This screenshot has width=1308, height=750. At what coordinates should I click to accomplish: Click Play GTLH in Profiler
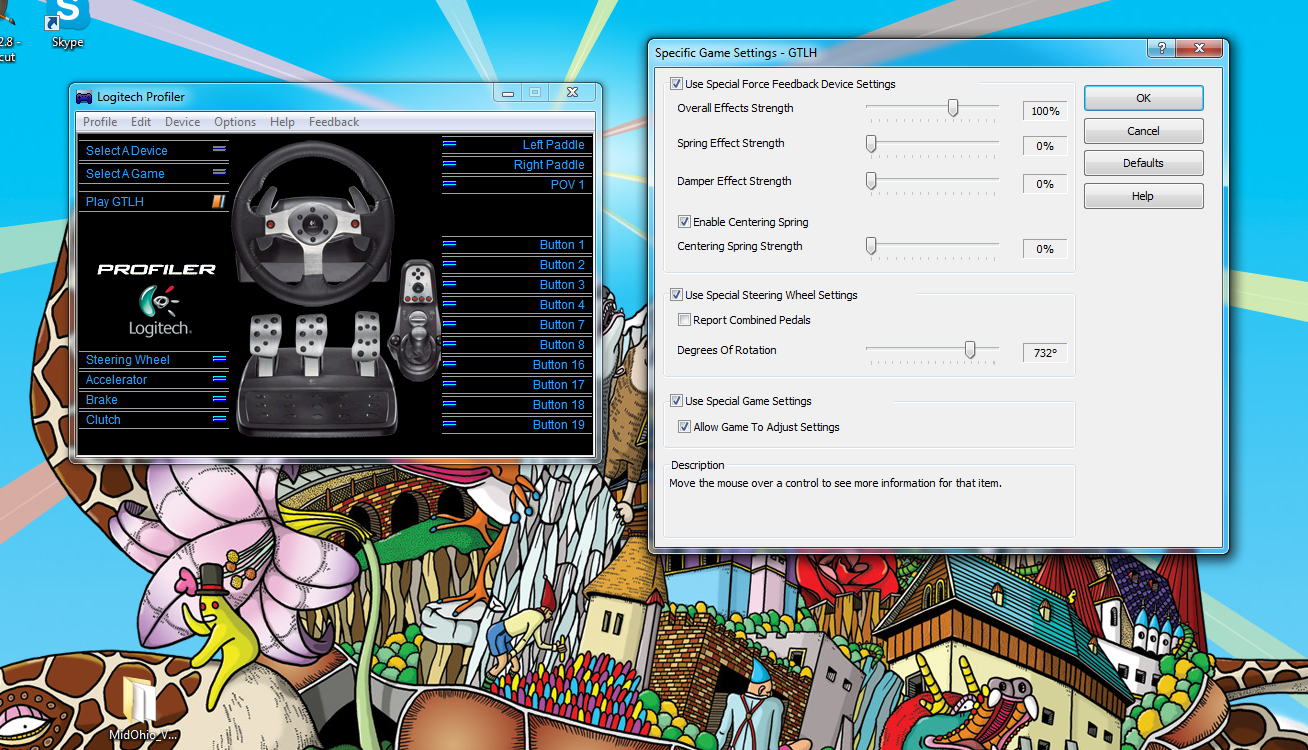point(115,202)
